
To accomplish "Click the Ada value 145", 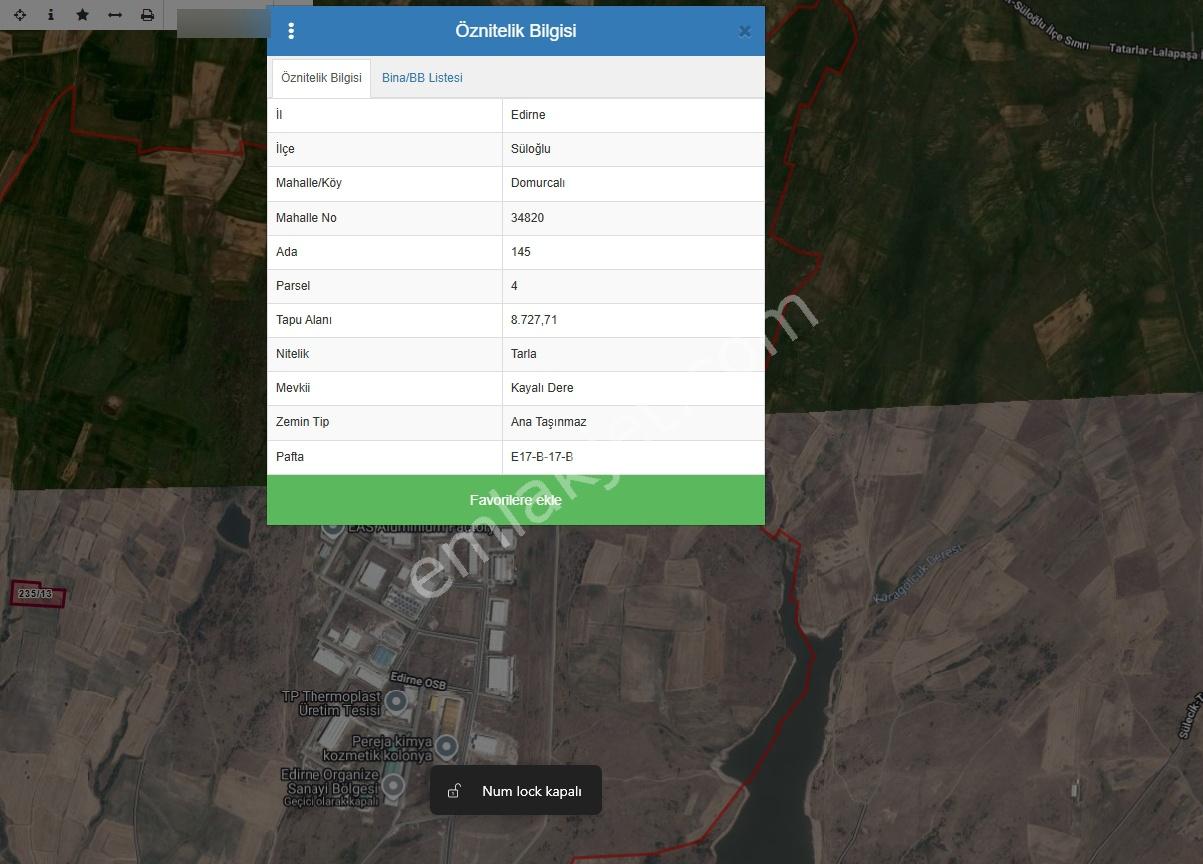I will point(520,252).
